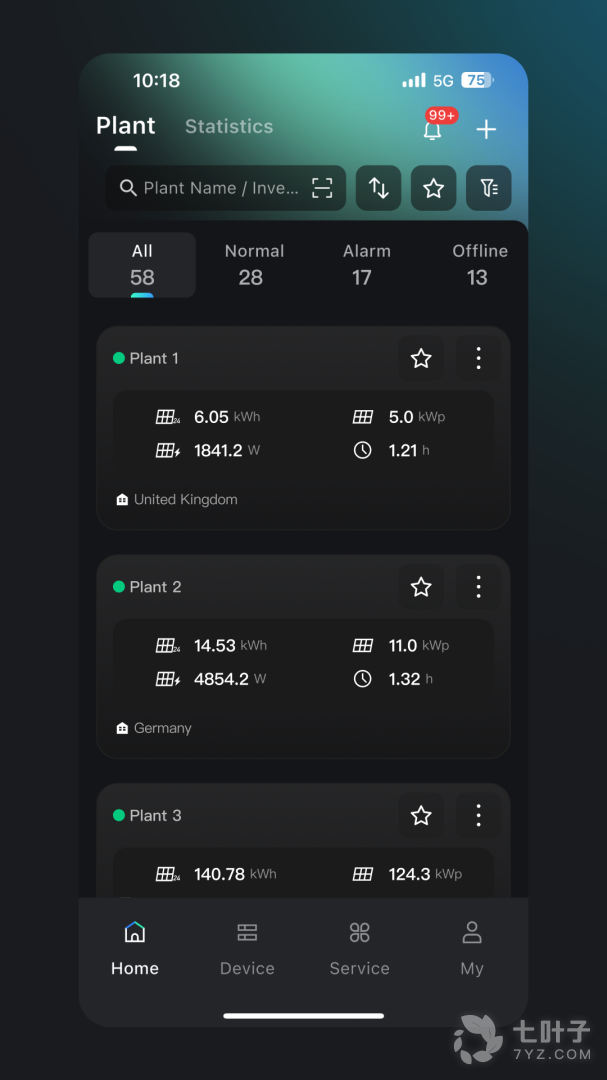Expand Plant 2 more options menu

tap(478, 587)
